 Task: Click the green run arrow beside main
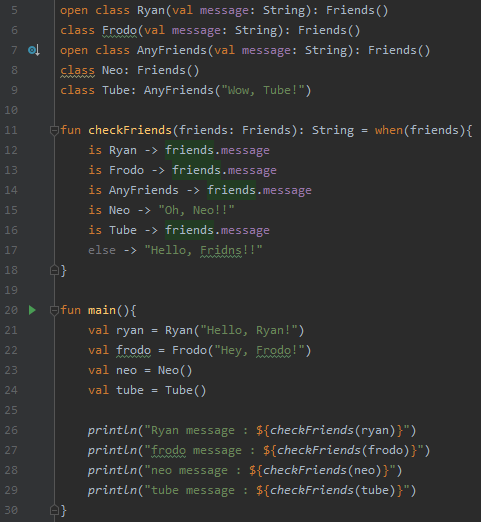(x=32, y=310)
